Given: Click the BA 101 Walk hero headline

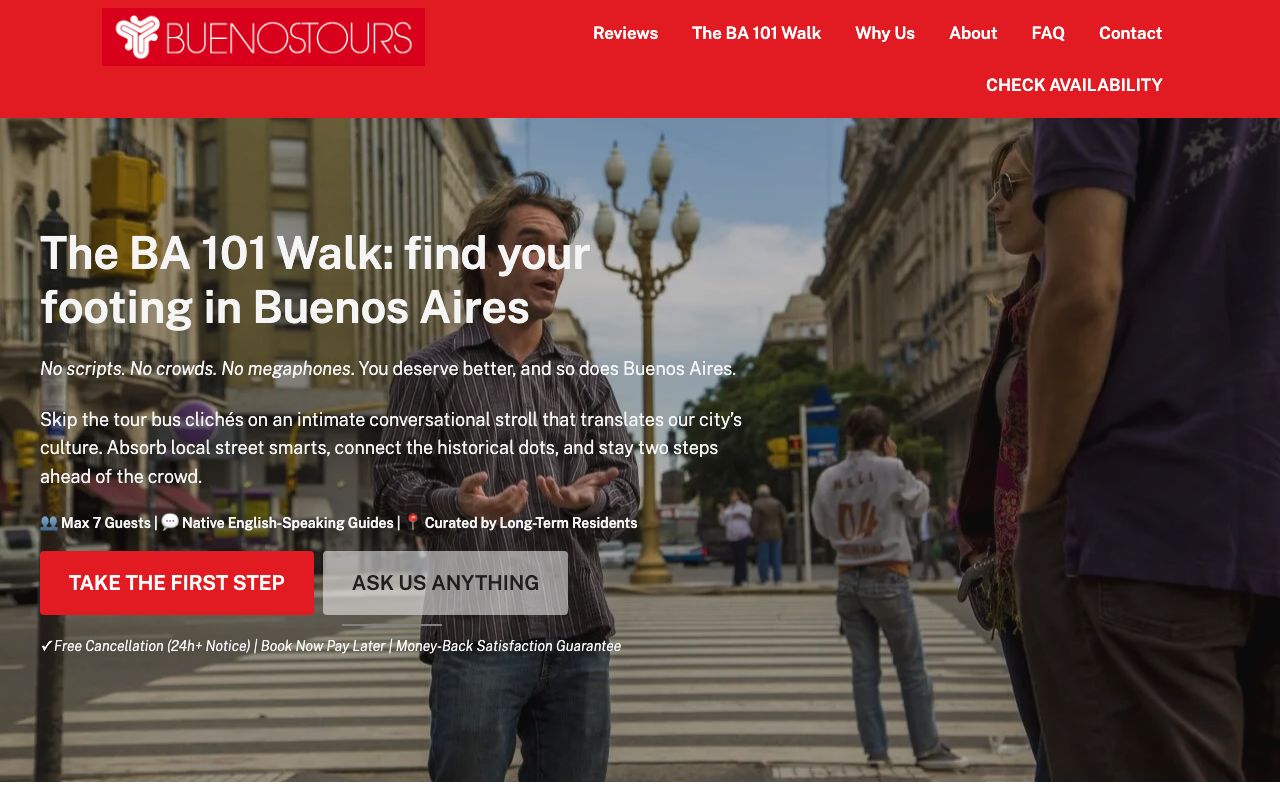Looking at the screenshot, I should [x=315, y=280].
